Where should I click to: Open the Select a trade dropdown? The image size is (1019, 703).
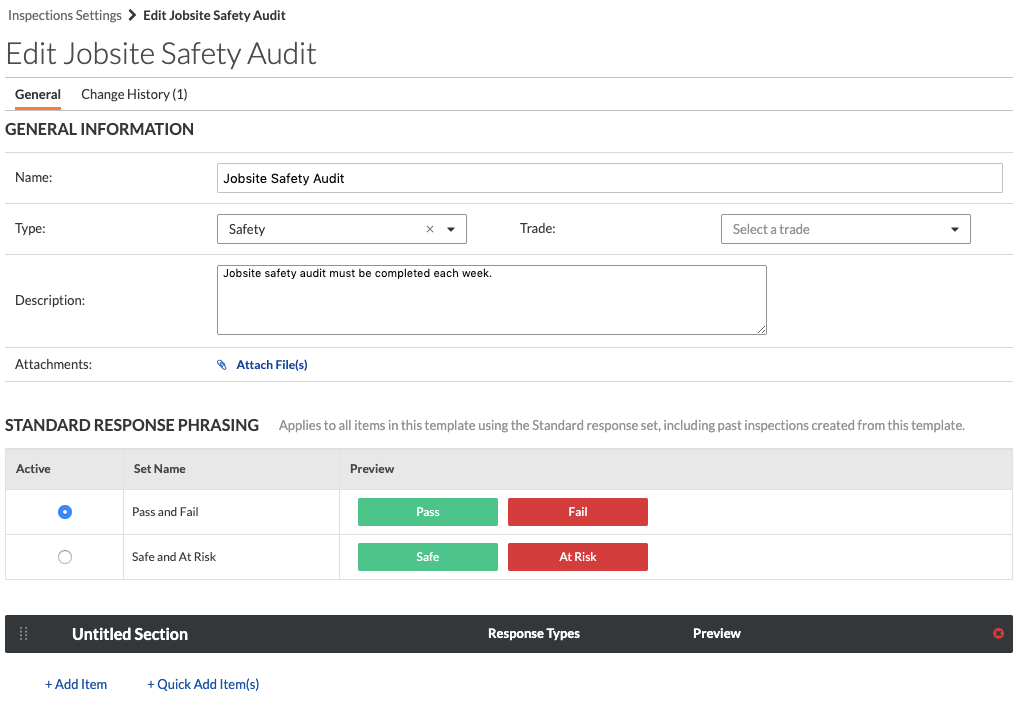click(845, 229)
